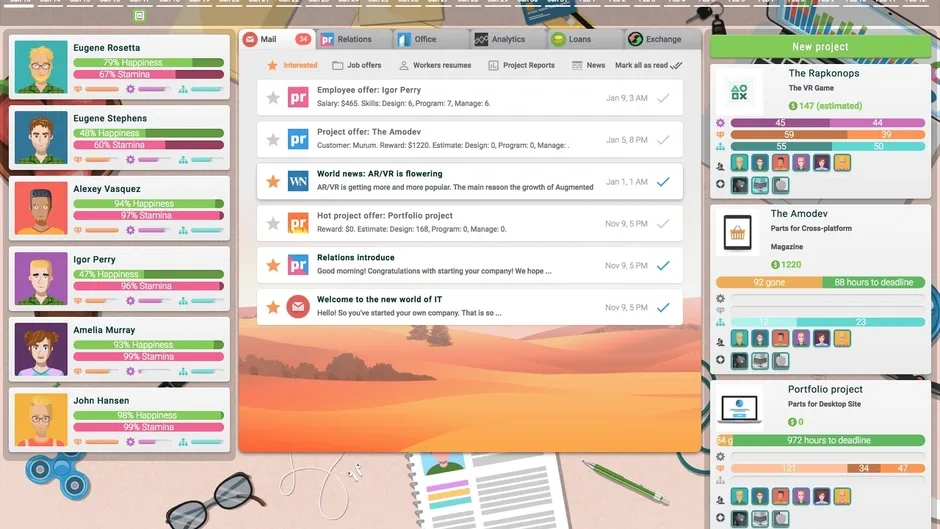This screenshot has height=529, width=940.
Task: Toggle read check on Welcome mail
Action: point(663,308)
